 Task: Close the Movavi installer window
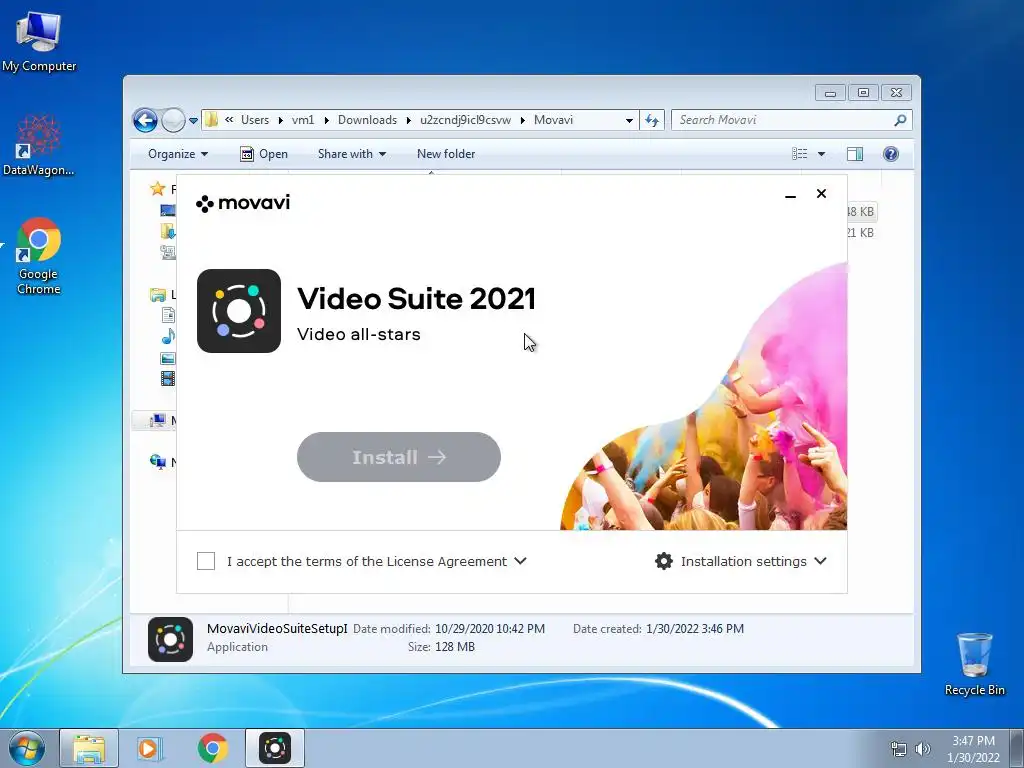[x=822, y=193]
